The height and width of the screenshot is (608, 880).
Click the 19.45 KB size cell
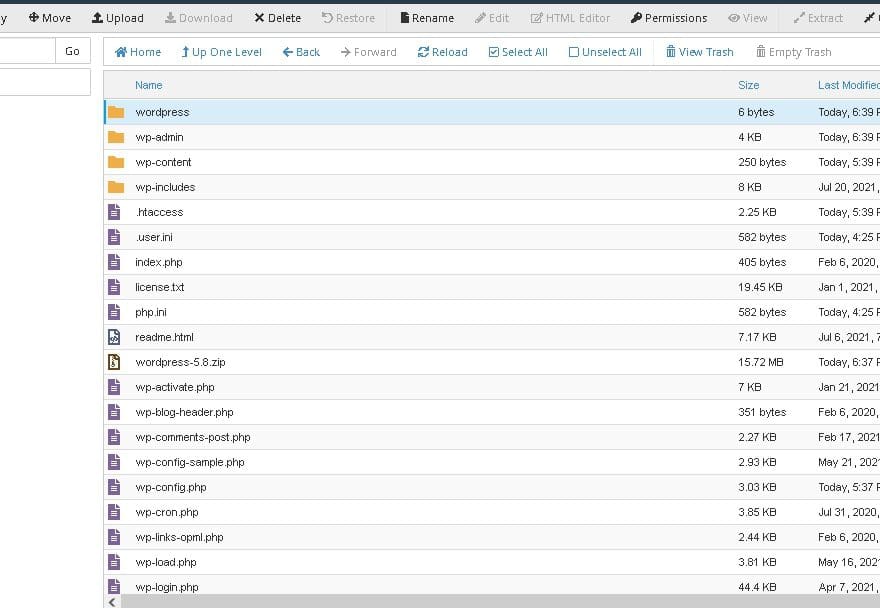click(760, 287)
